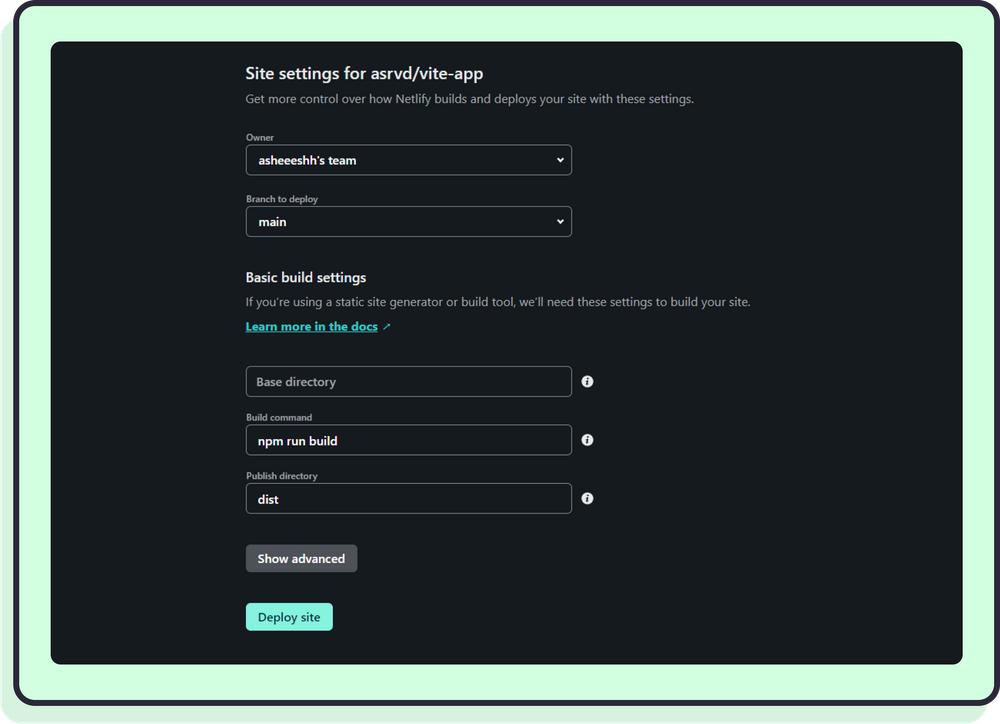1000x724 pixels.
Task: Click the chevron arrow in Owner dropdown
Action: click(559, 160)
